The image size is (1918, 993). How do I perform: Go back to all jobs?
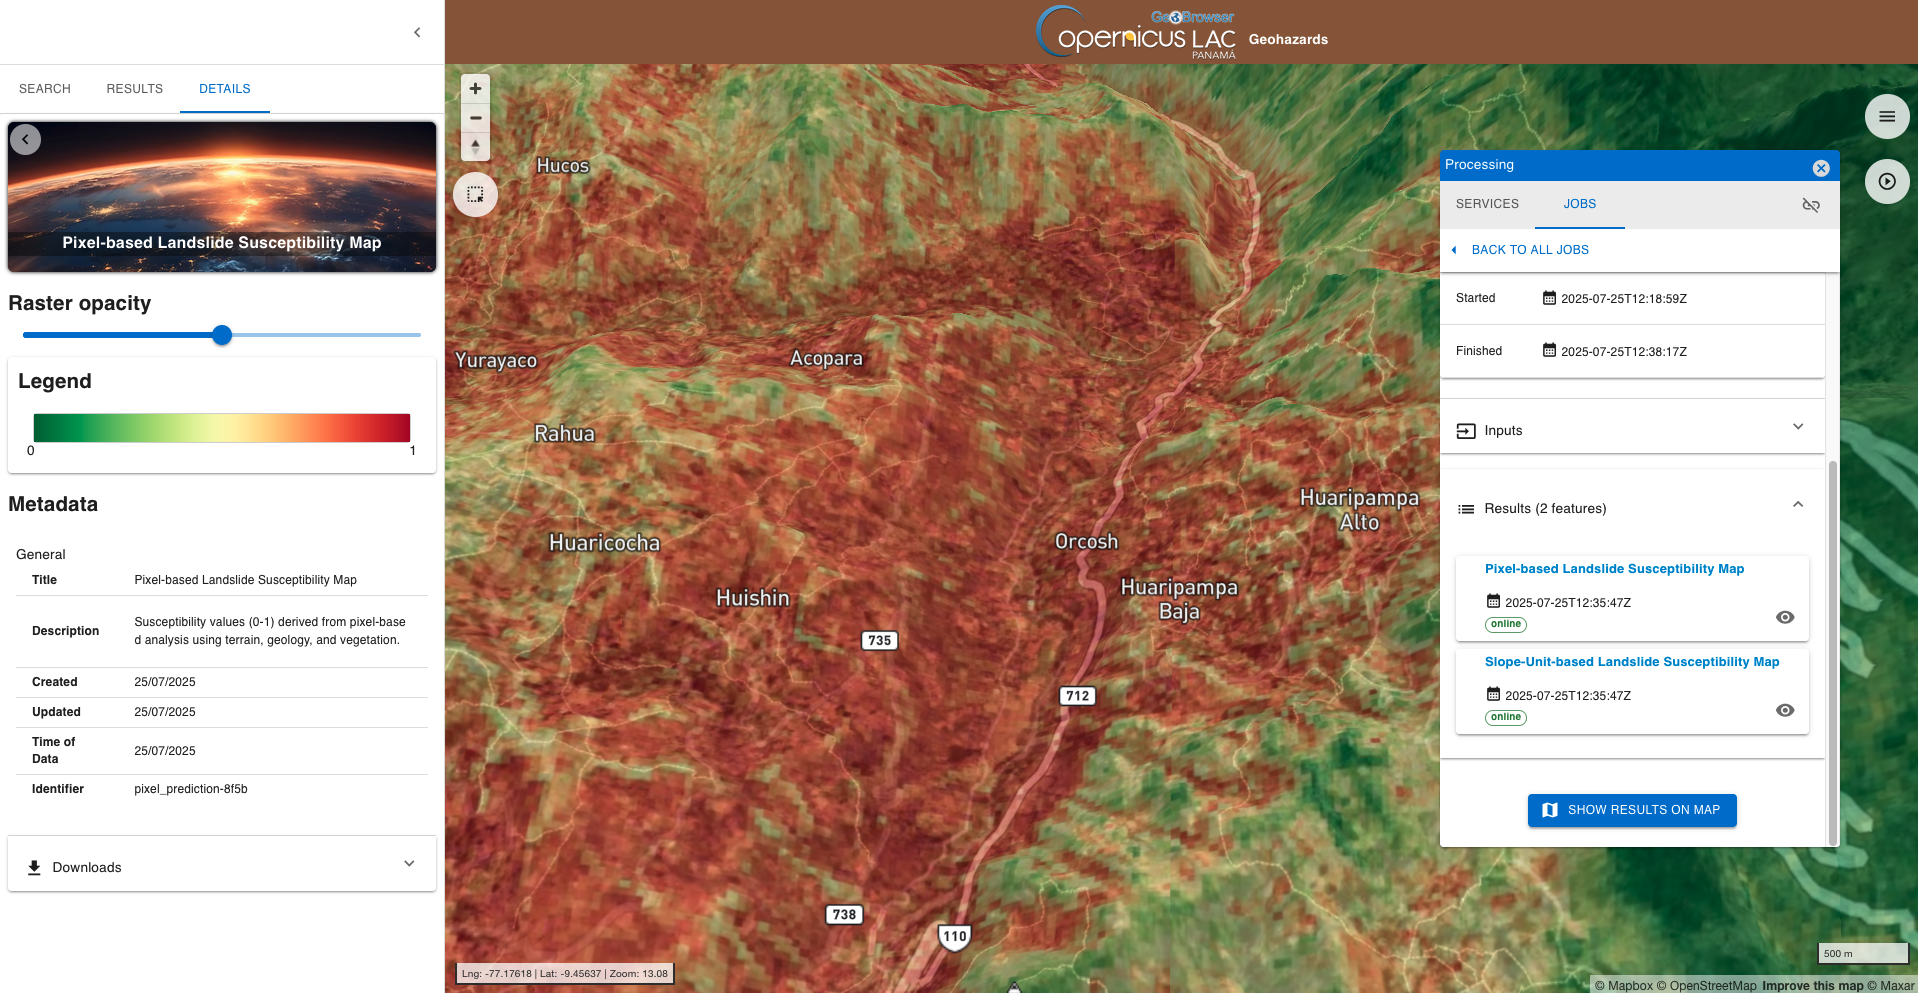(x=1529, y=250)
